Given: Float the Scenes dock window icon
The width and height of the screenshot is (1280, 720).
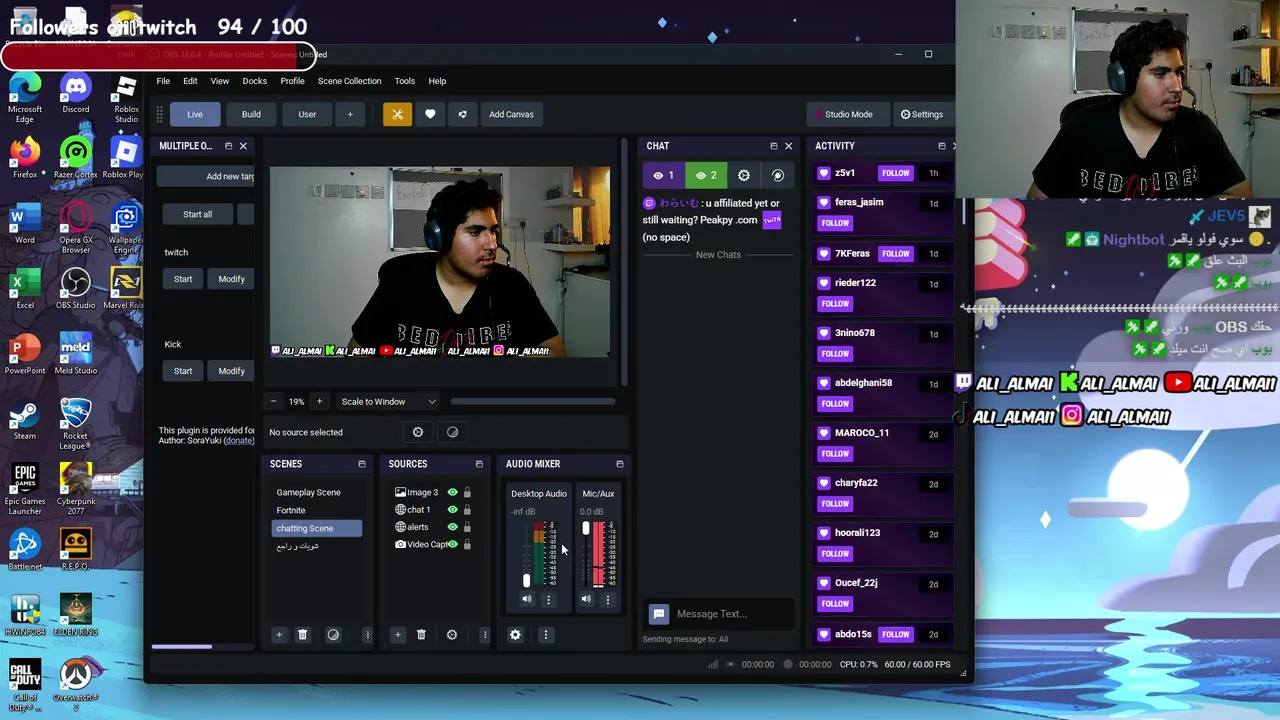Looking at the screenshot, I should [362, 464].
